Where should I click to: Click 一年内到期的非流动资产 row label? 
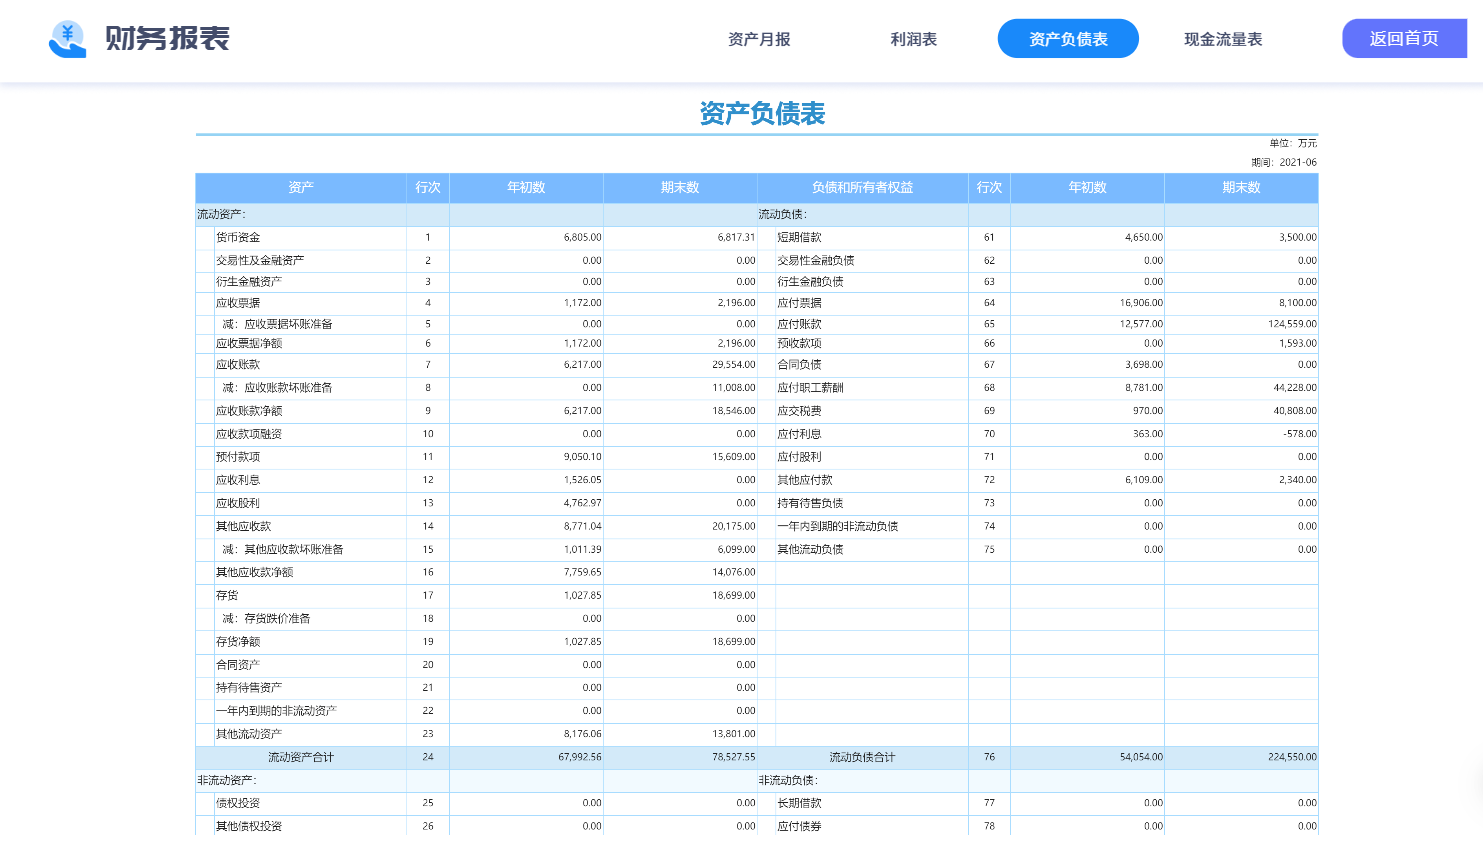pyautogui.click(x=276, y=710)
